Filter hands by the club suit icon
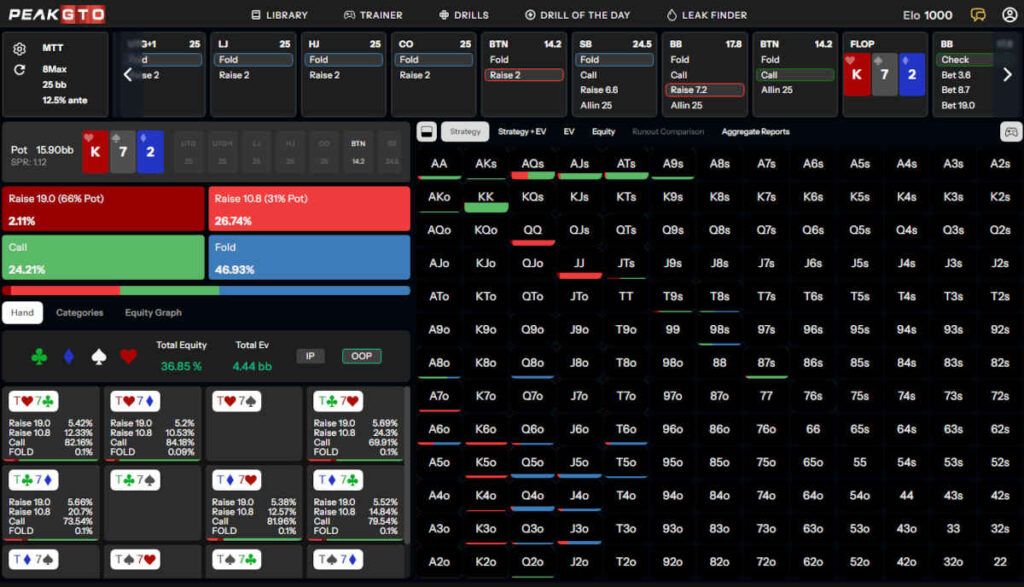The height and width of the screenshot is (587, 1024). point(39,355)
